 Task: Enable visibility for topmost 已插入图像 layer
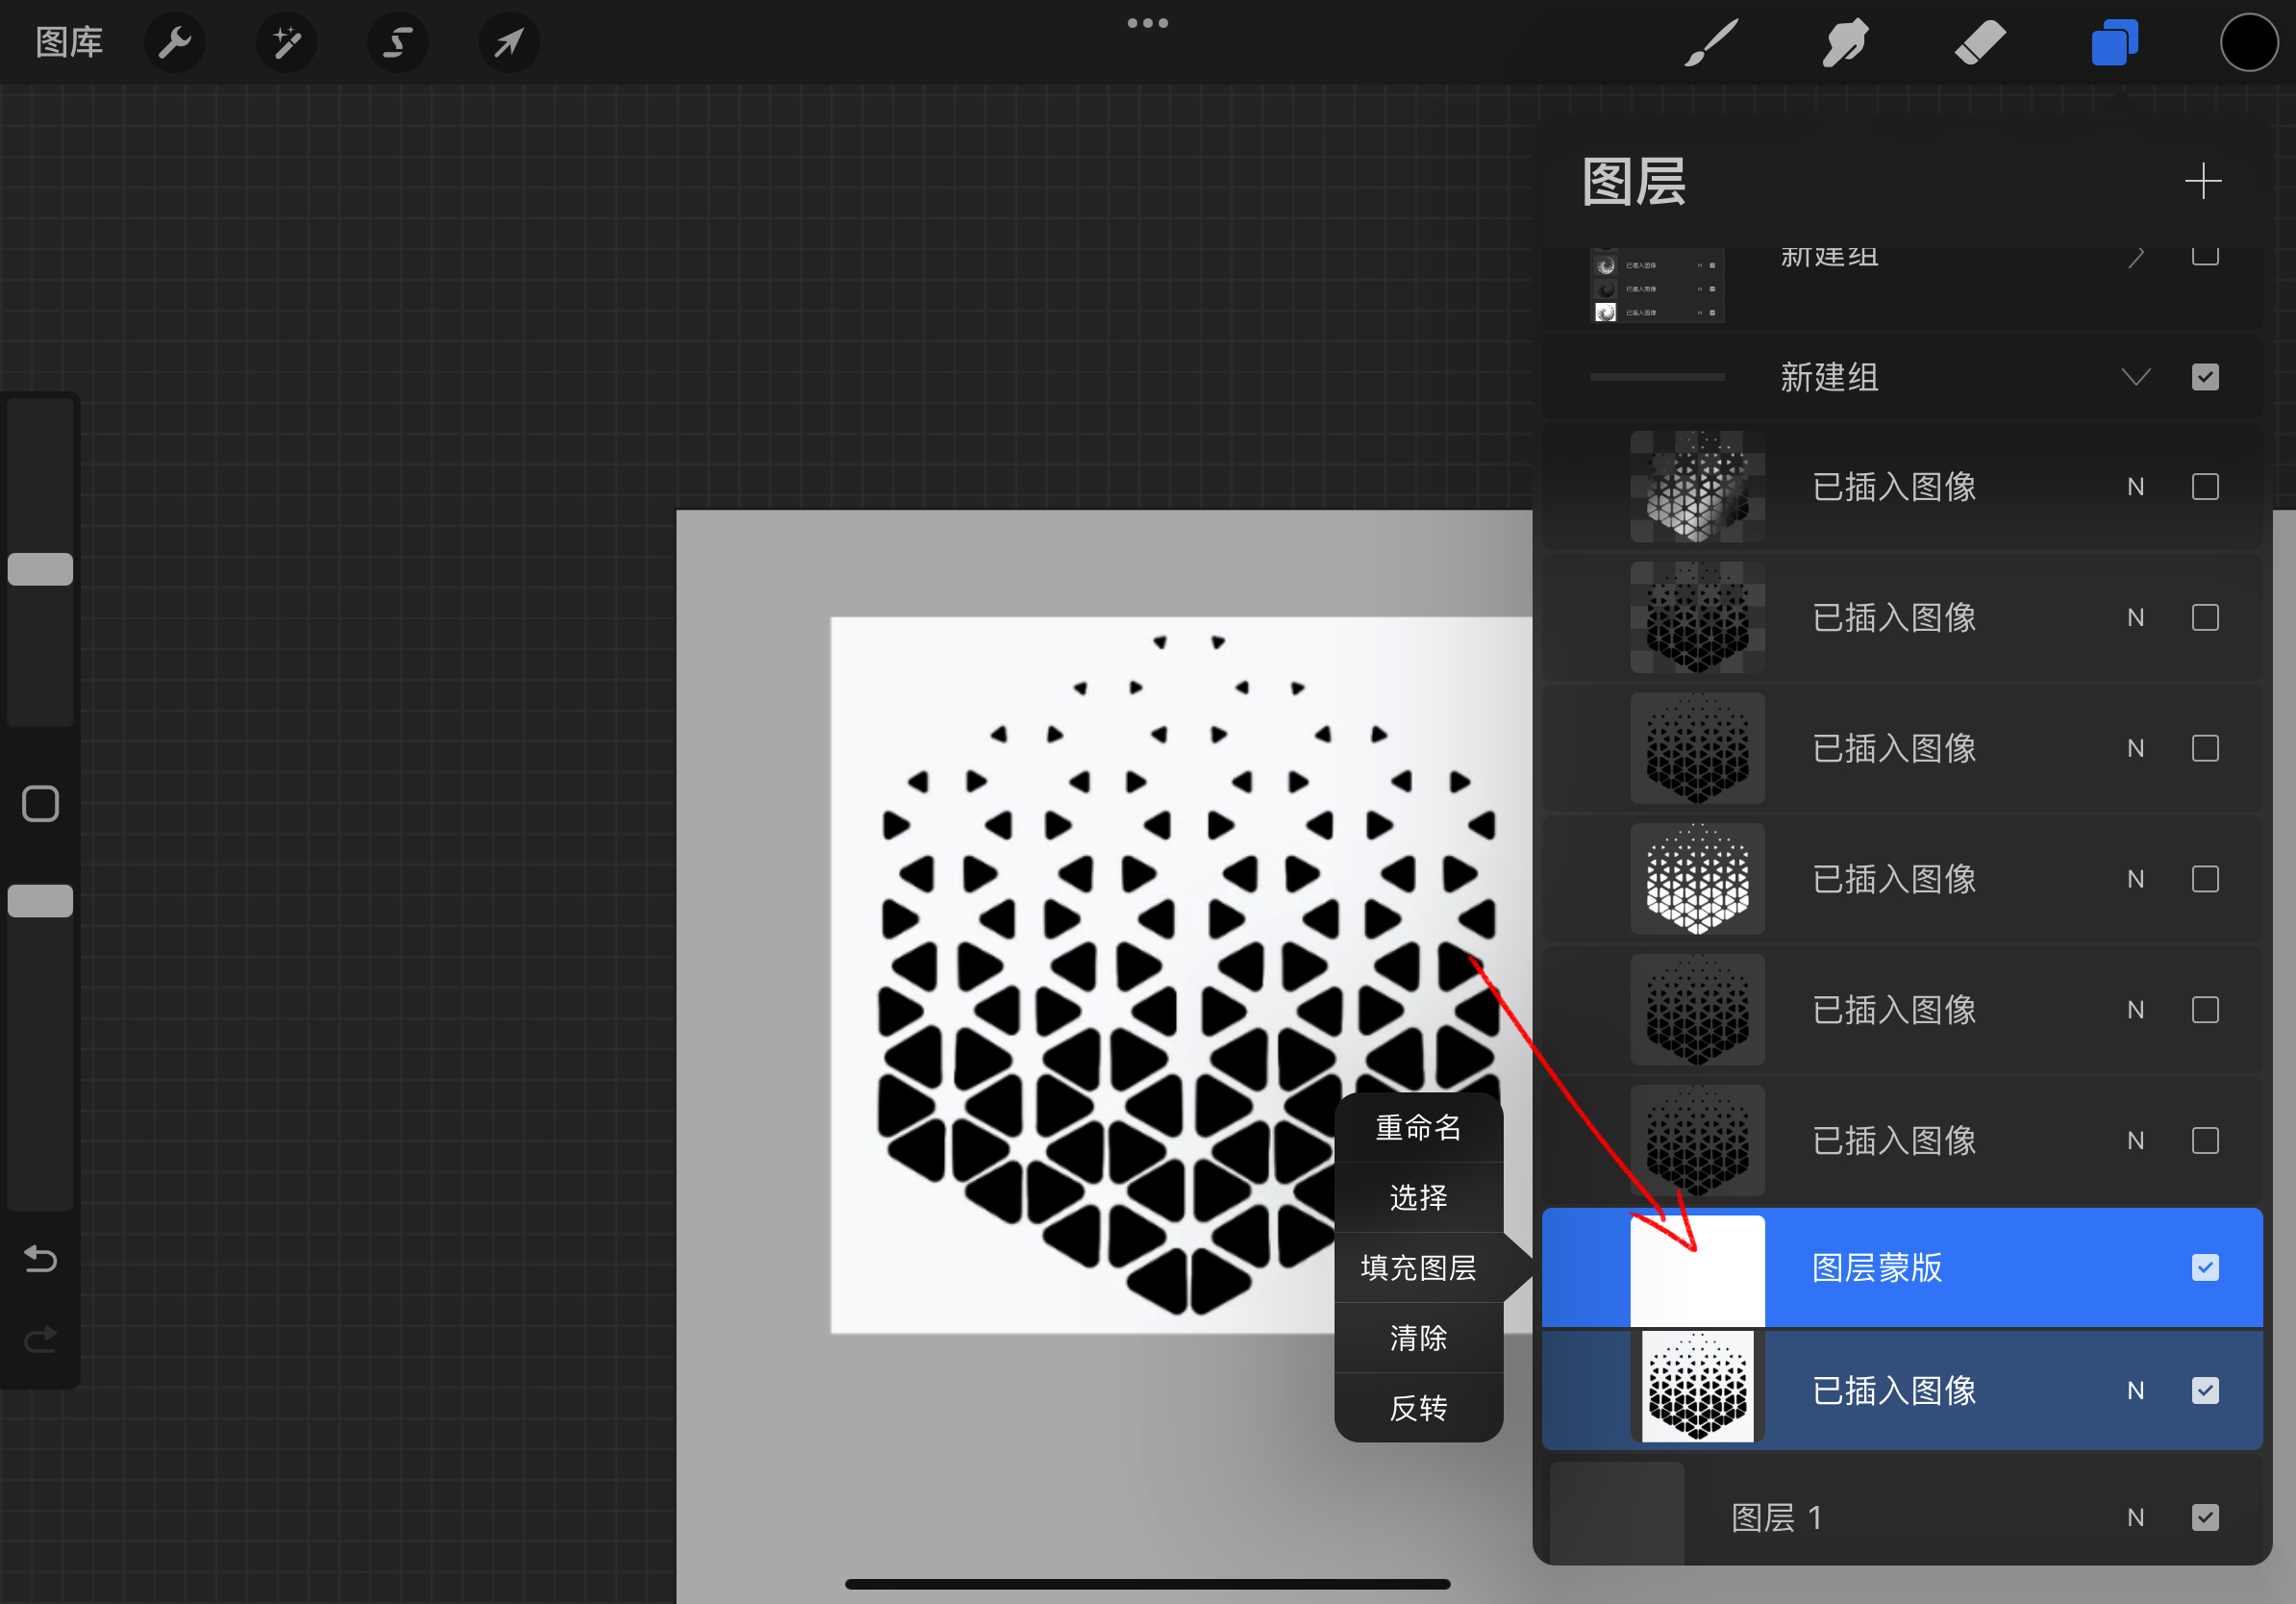[2205, 487]
